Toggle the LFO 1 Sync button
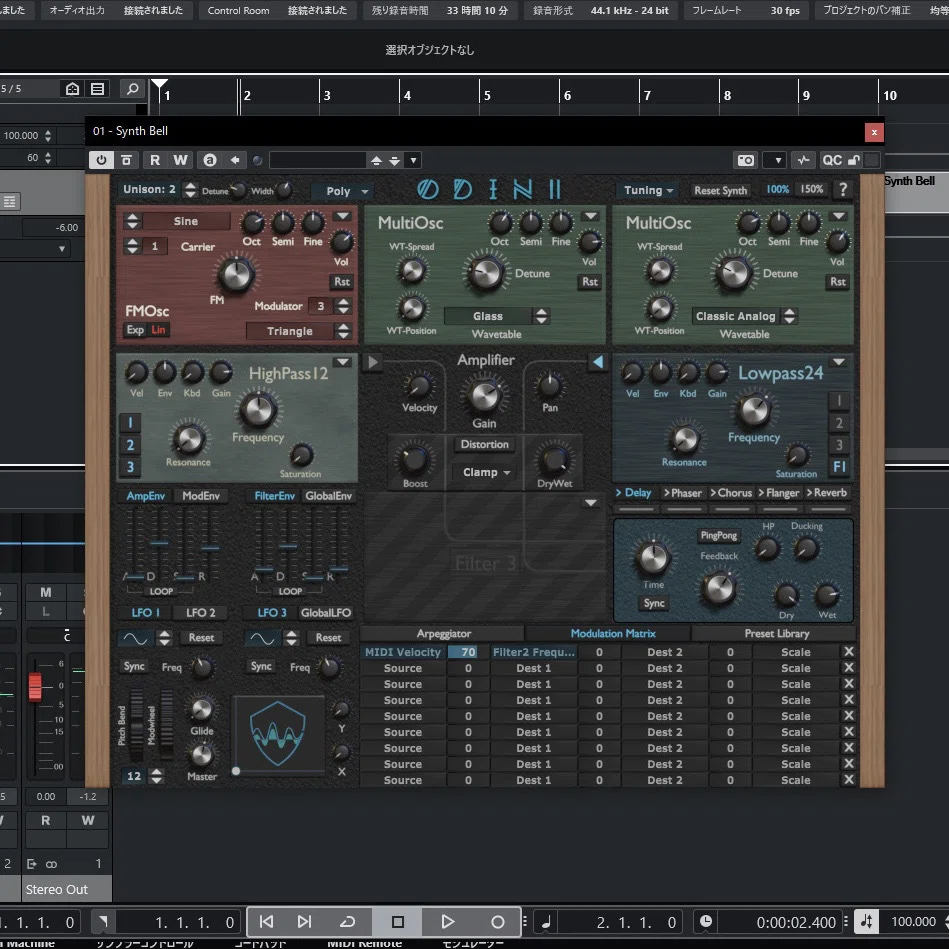The image size is (949, 949). tap(134, 666)
